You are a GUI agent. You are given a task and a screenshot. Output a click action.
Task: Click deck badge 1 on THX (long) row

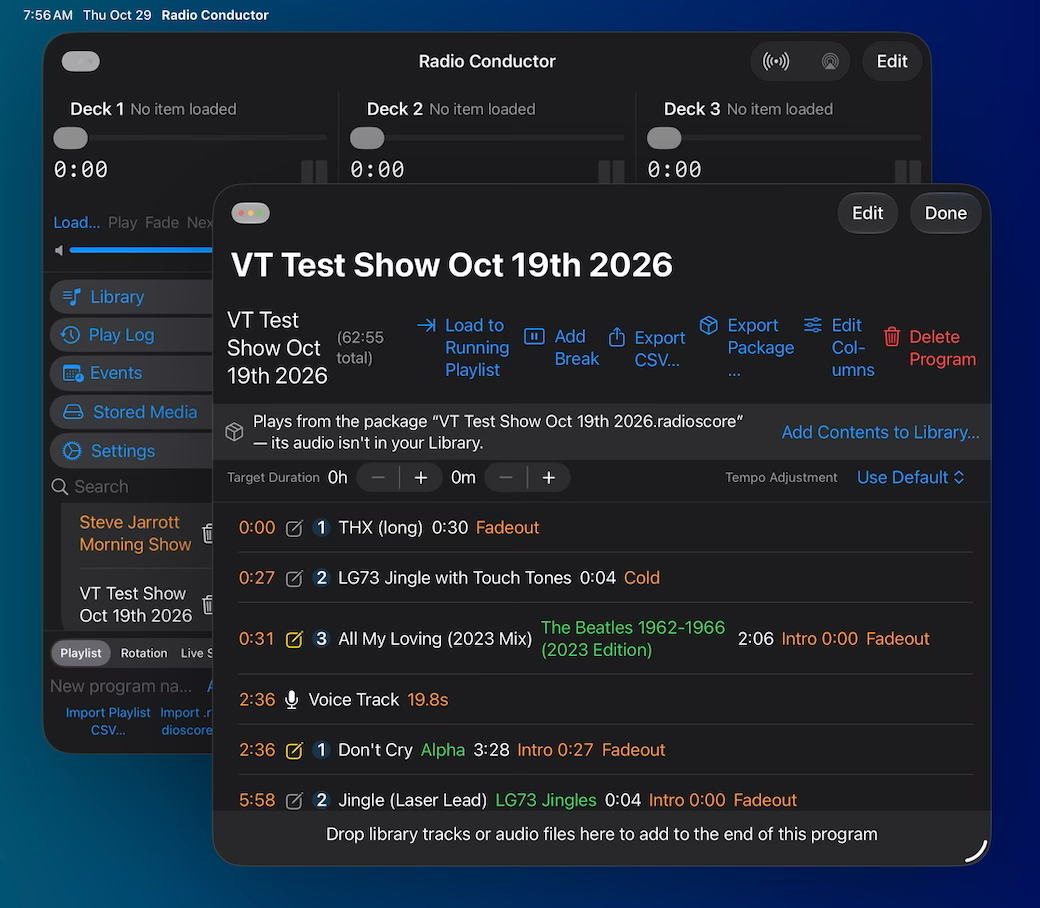click(321, 527)
